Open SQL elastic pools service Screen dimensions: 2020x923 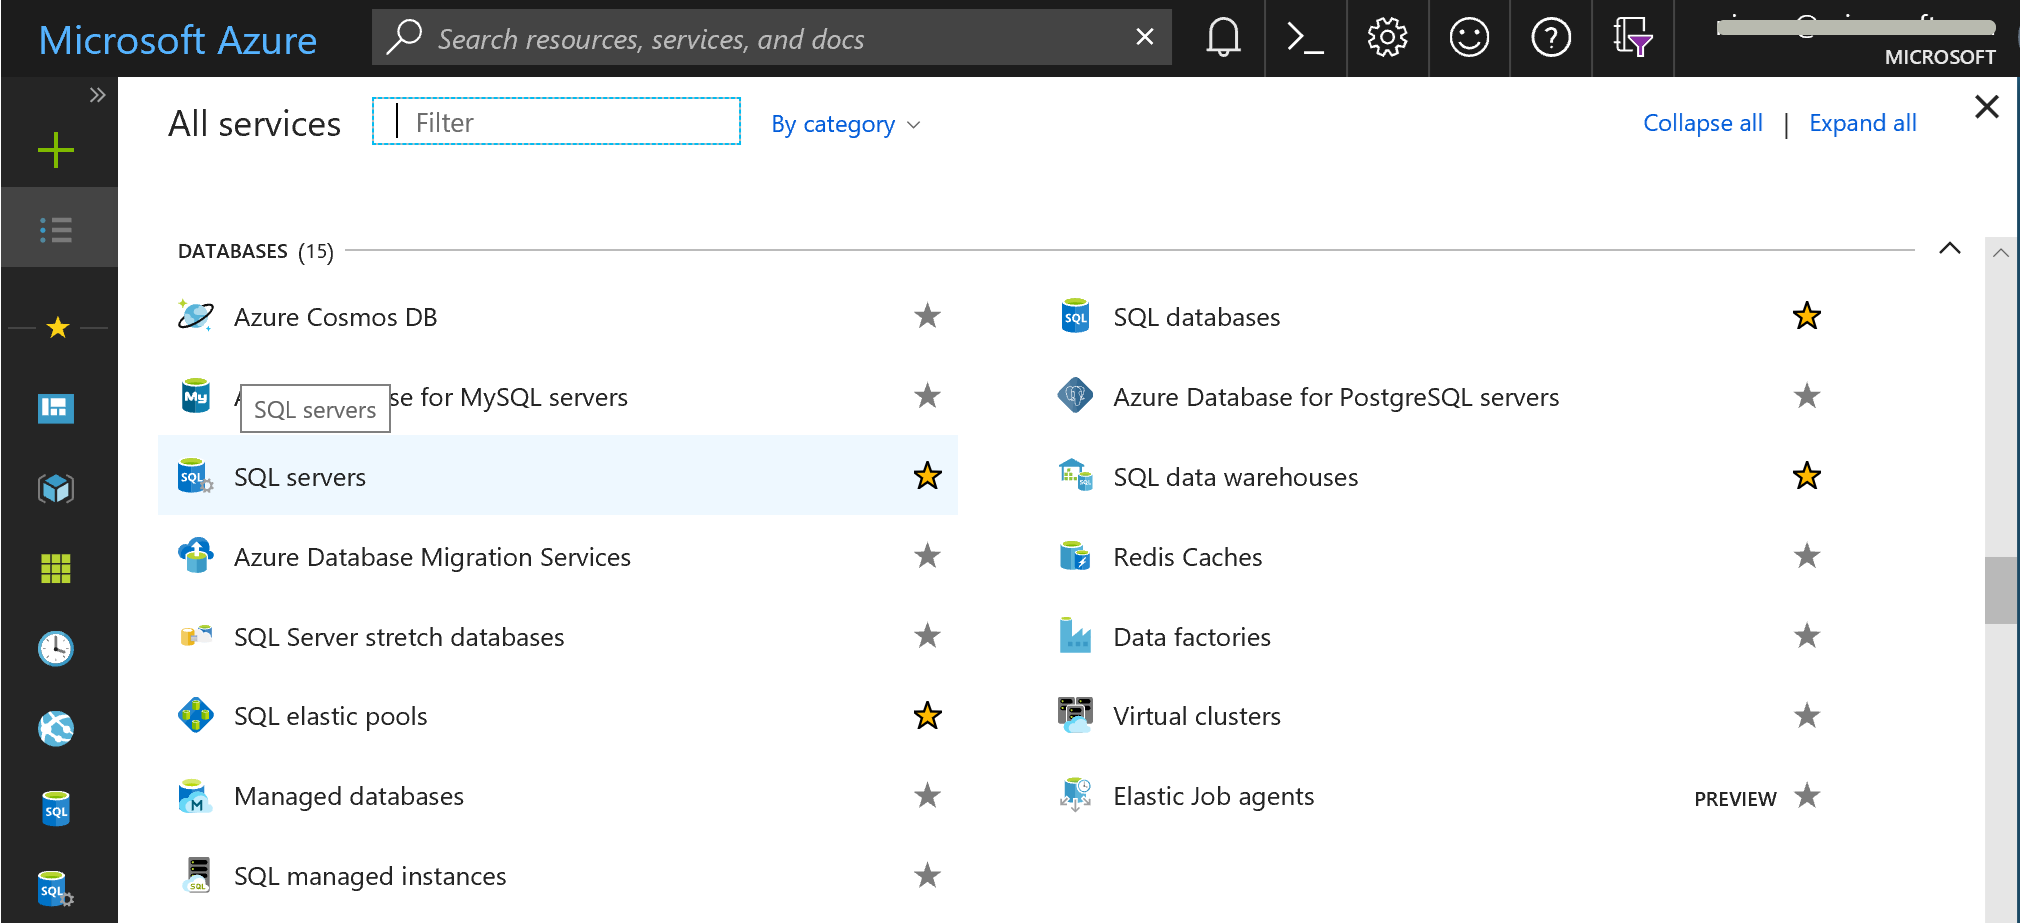[x=330, y=716]
